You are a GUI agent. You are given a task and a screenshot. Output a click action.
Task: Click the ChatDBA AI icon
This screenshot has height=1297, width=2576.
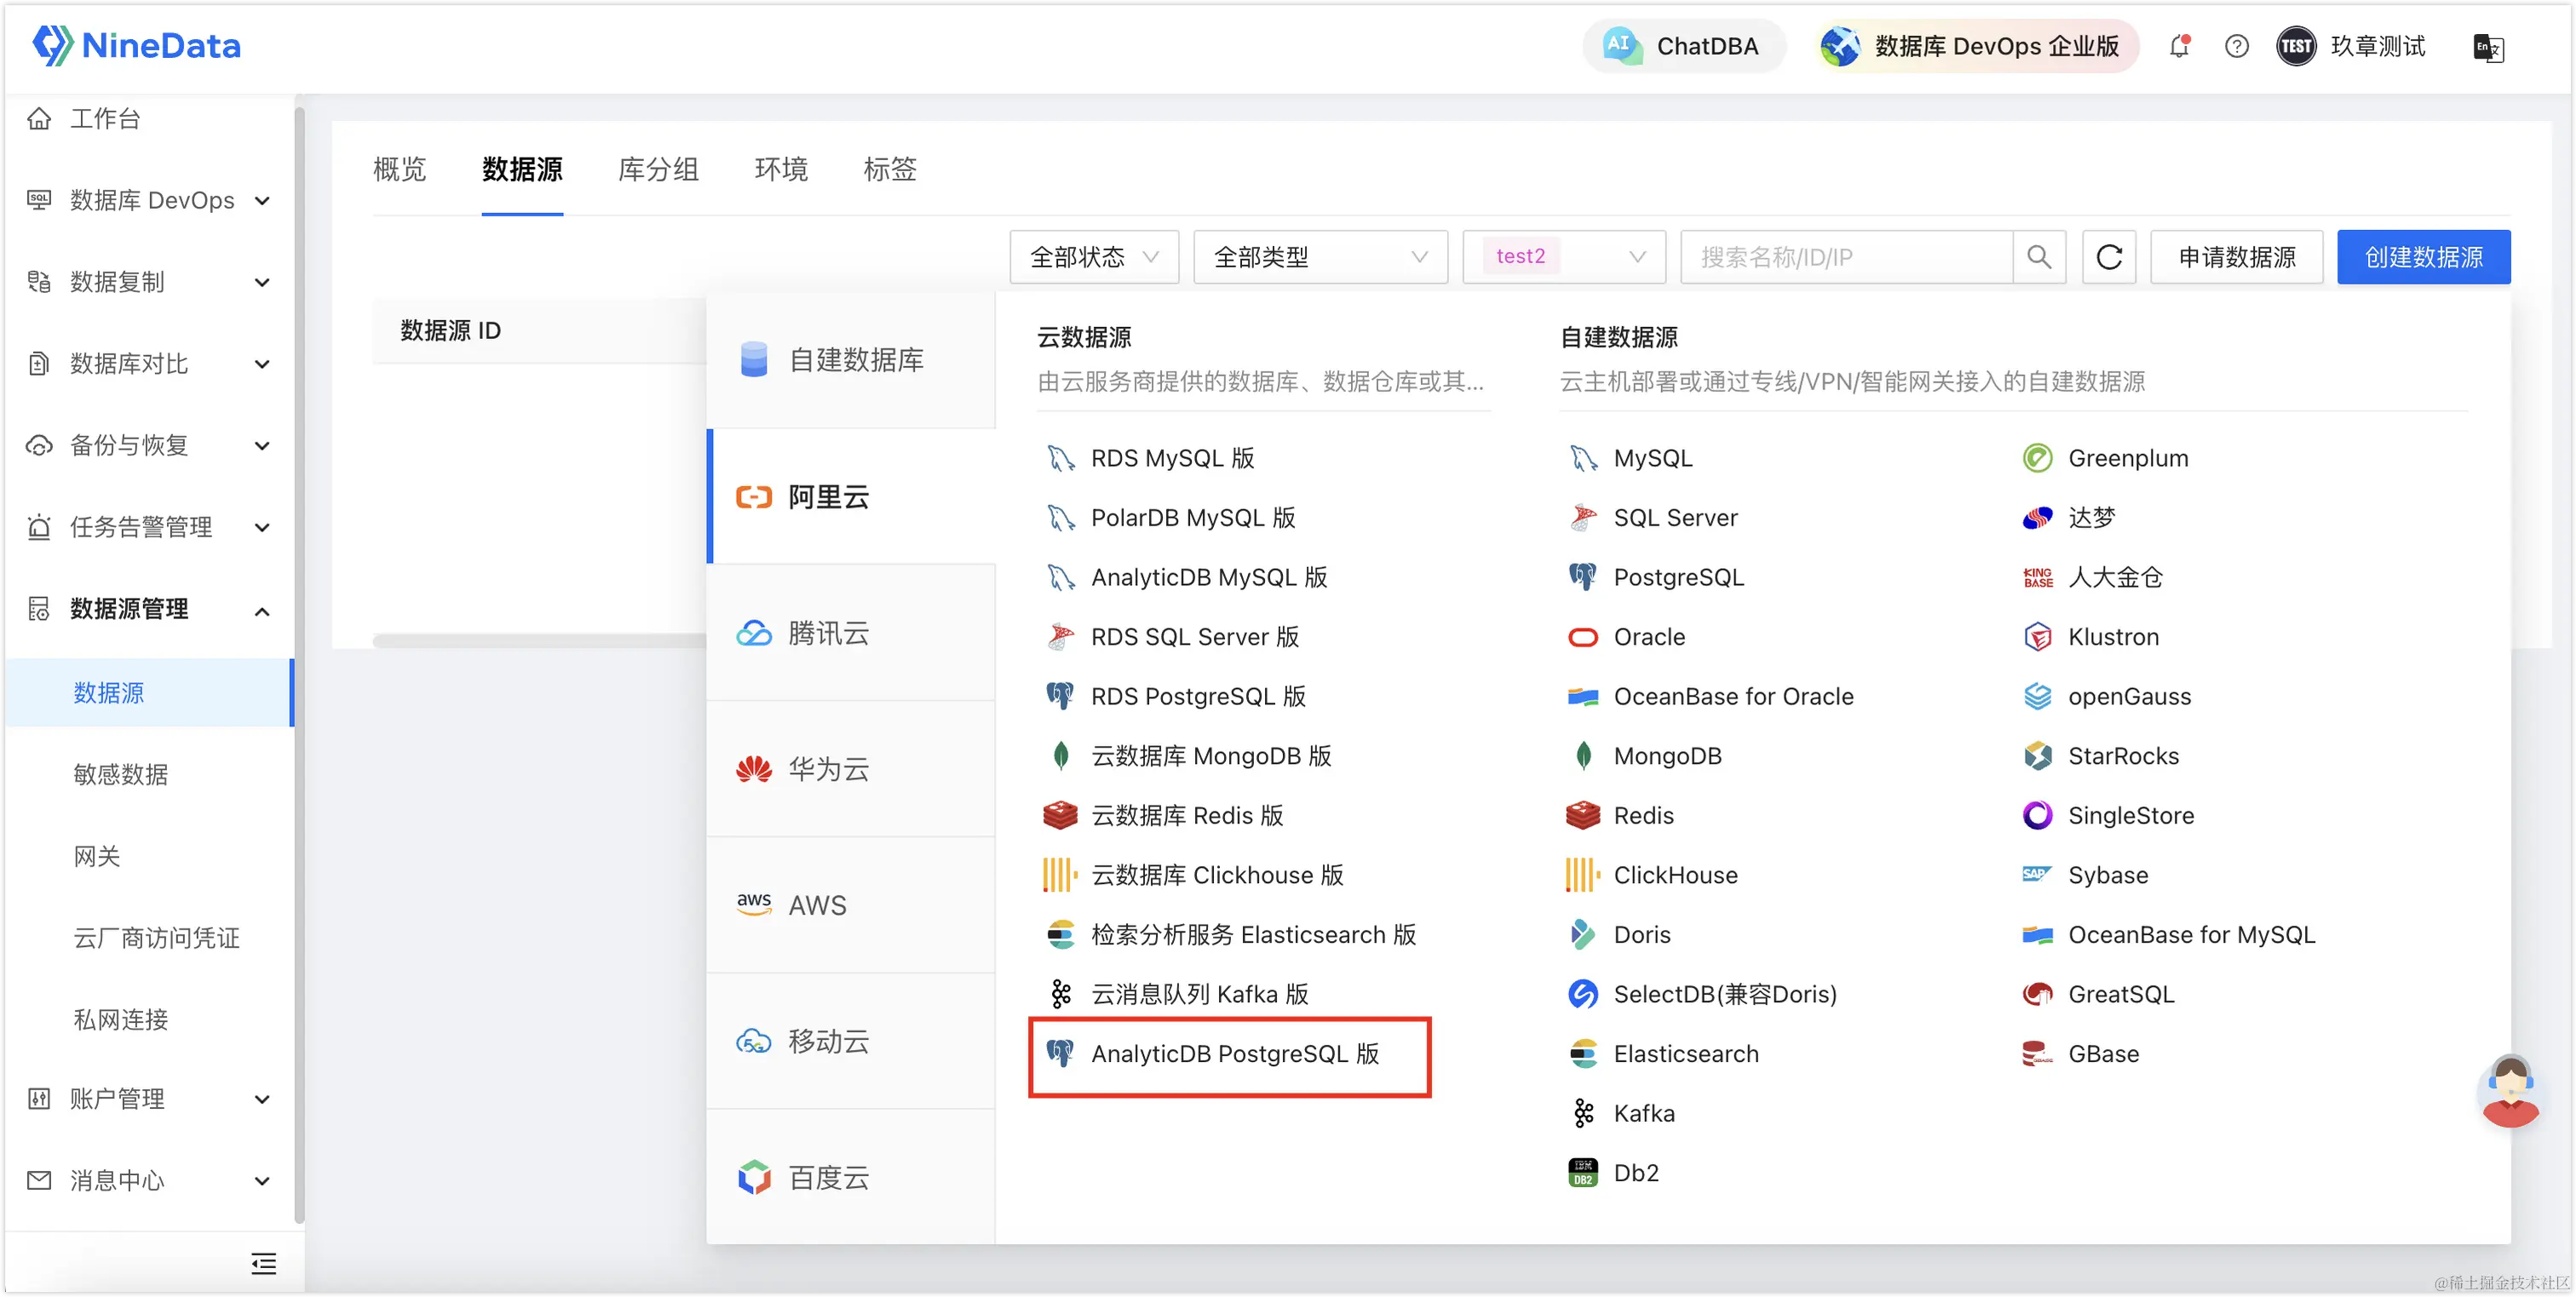tap(1620, 46)
